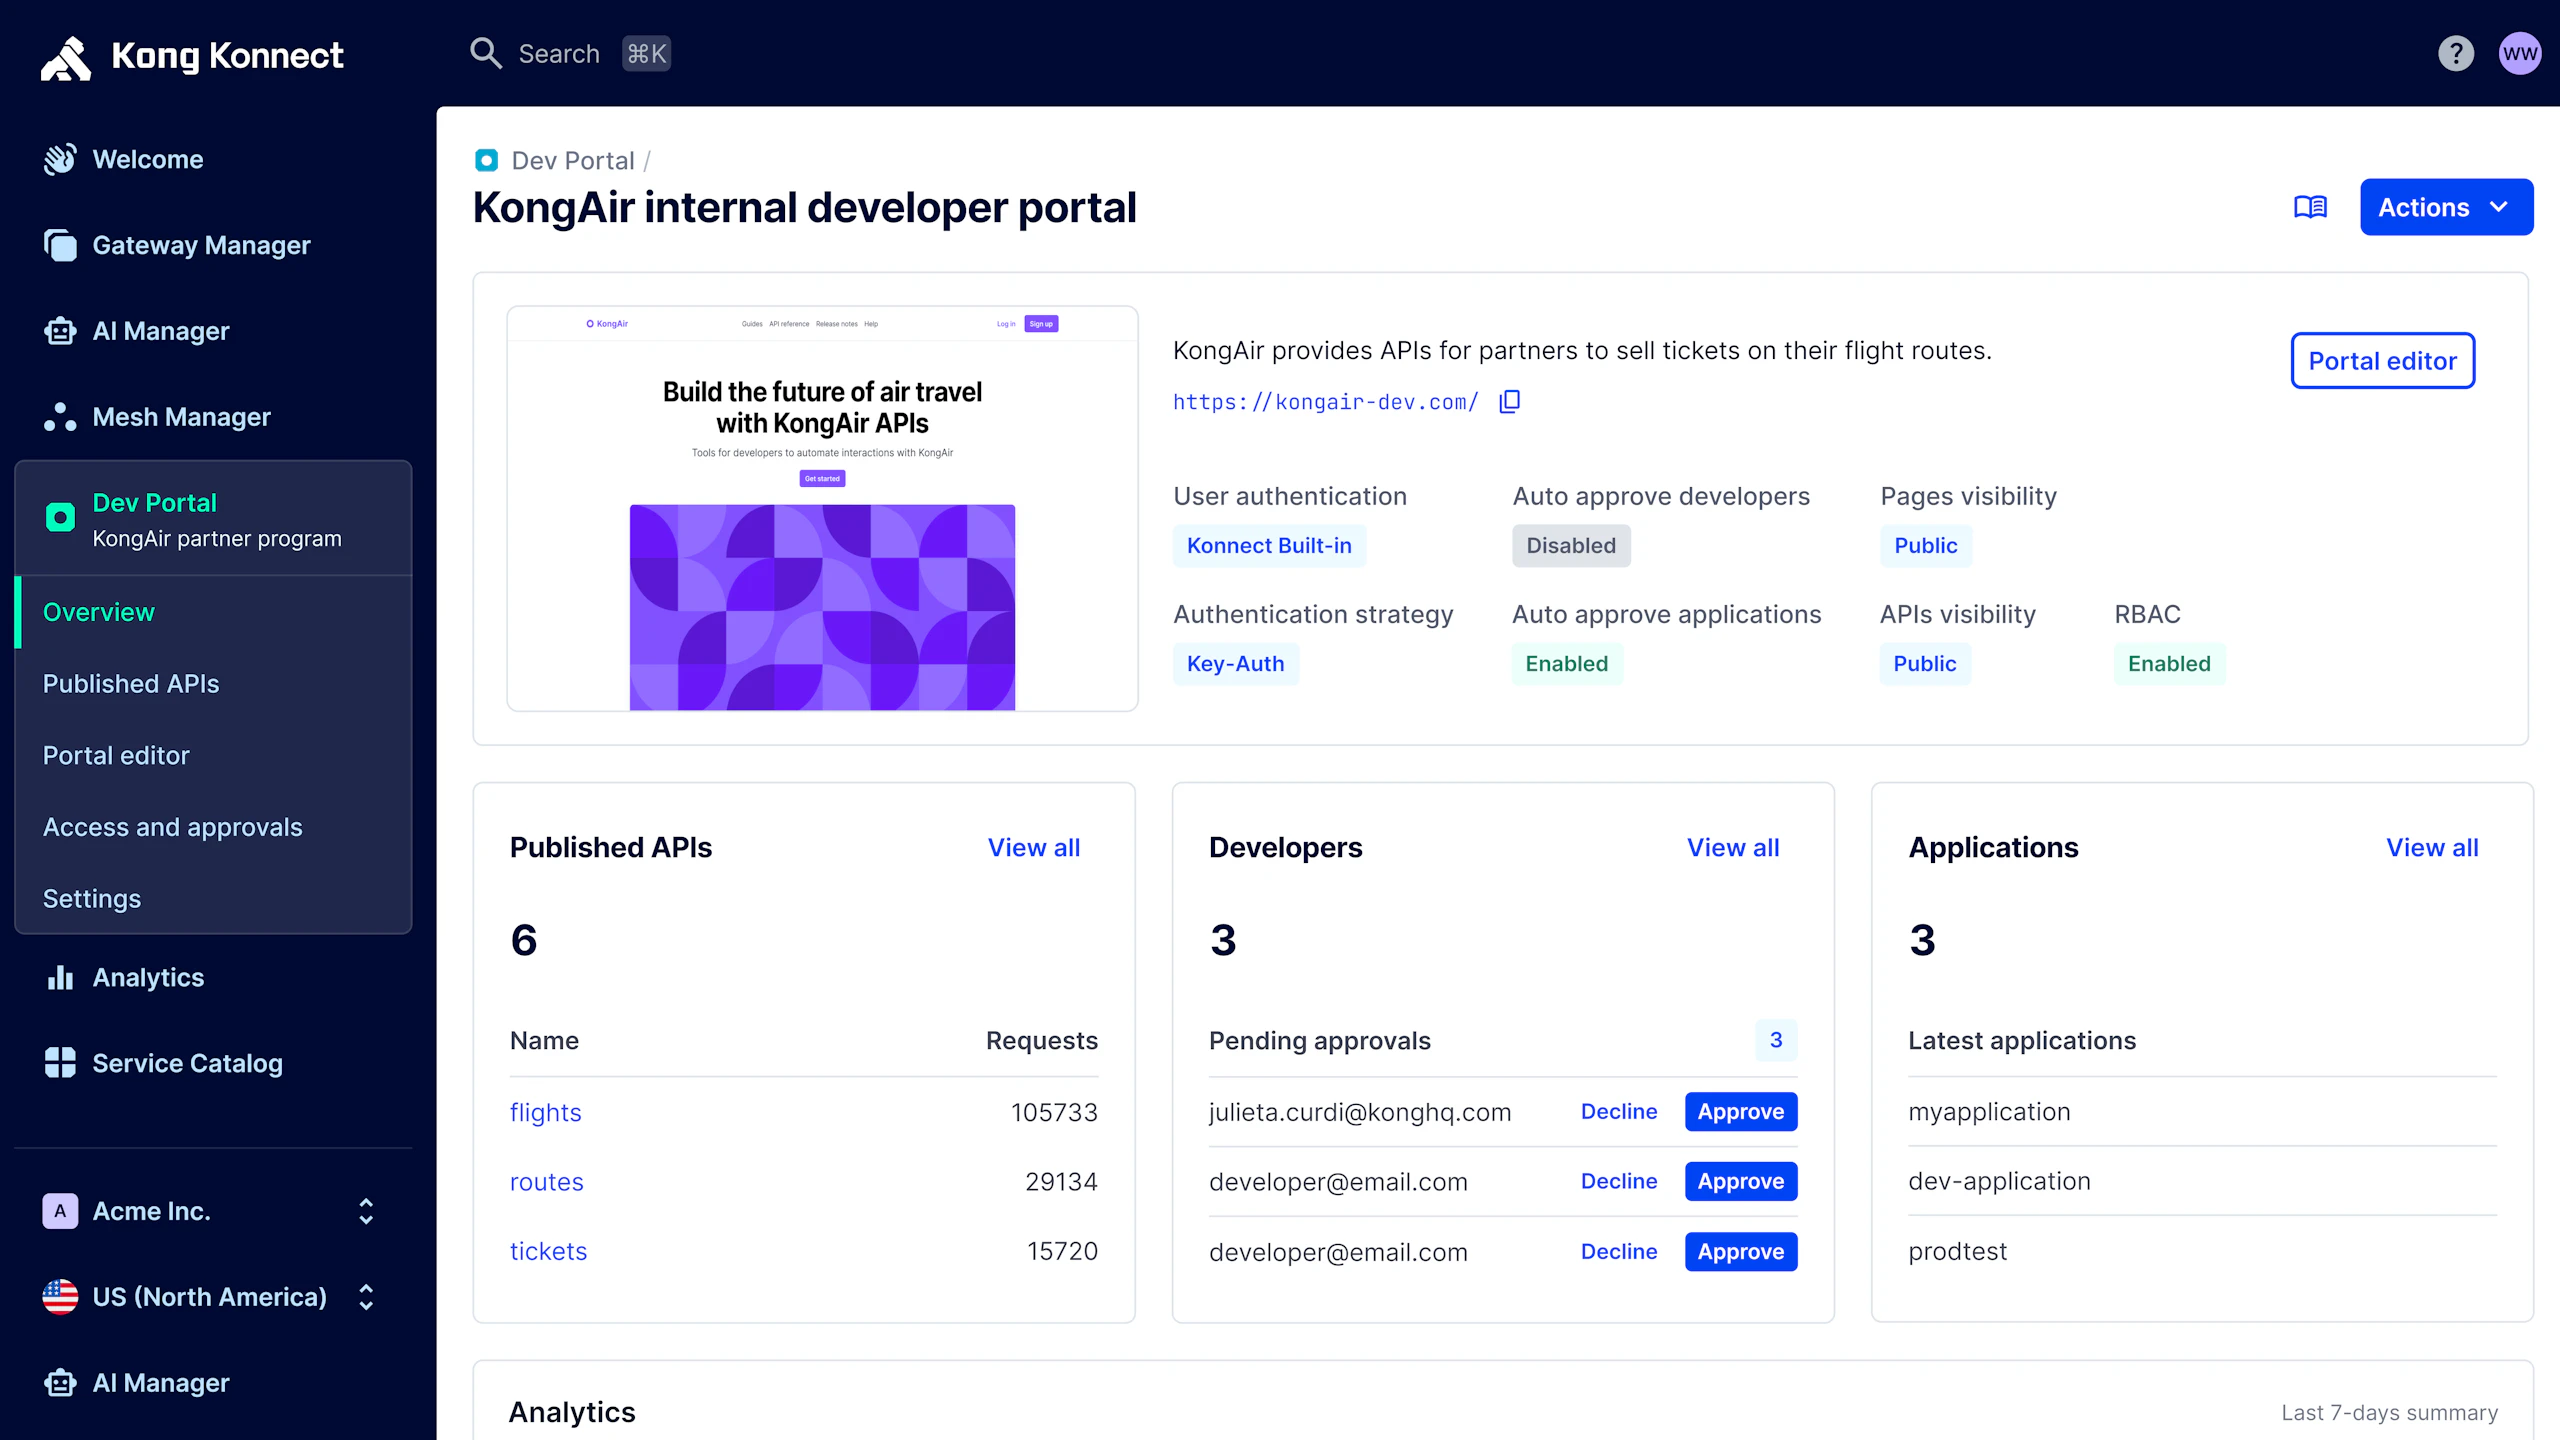Click the help question mark icon

pos(2455,54)
